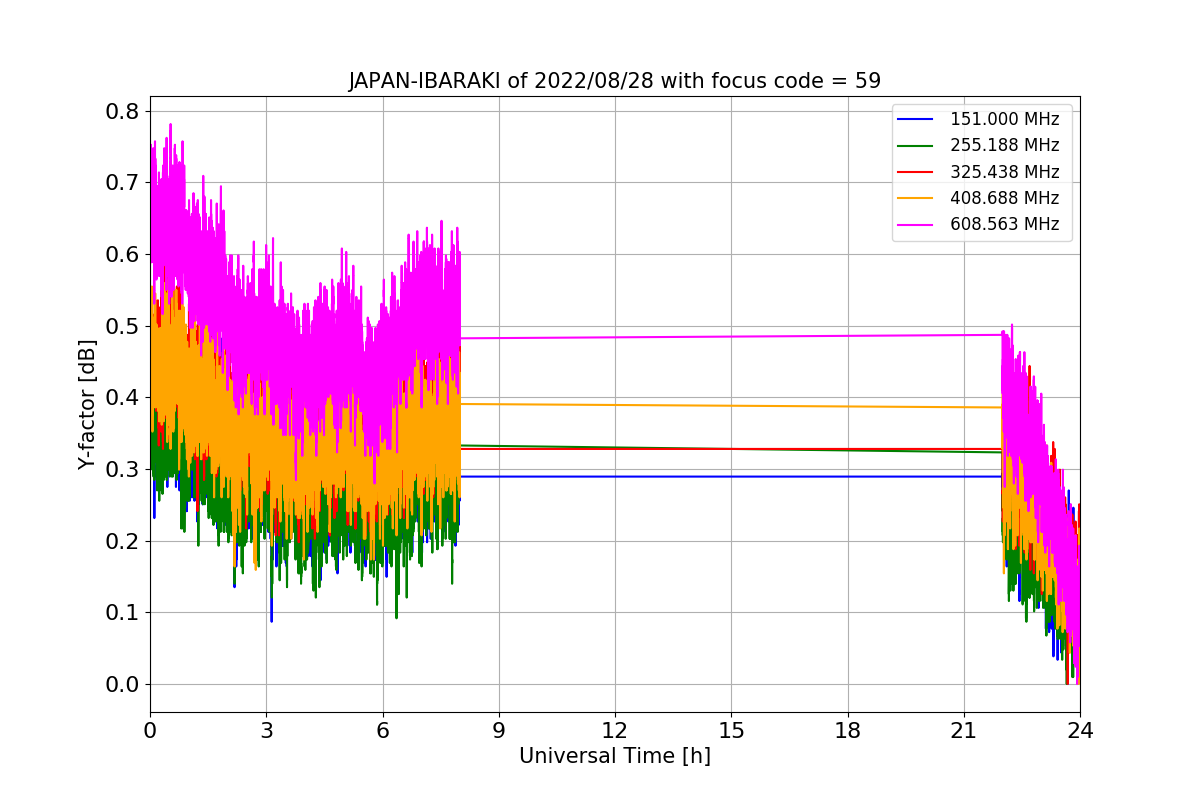The image size is (1200, 800).
Task: Click the y-axis tick label 0.0
Action: click(x=123, y=685)
